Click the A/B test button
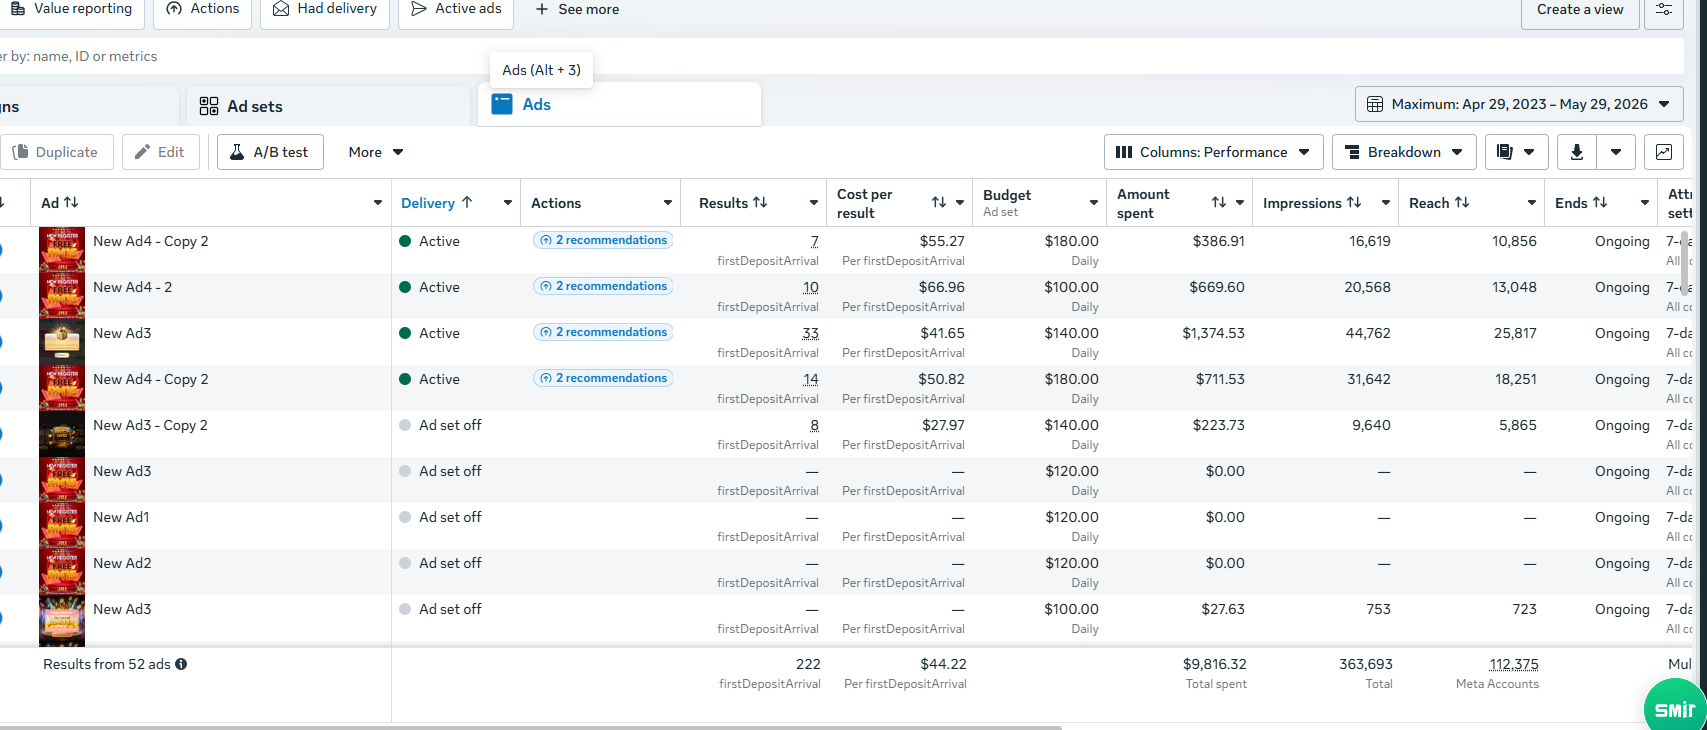 tap(270, 152)
